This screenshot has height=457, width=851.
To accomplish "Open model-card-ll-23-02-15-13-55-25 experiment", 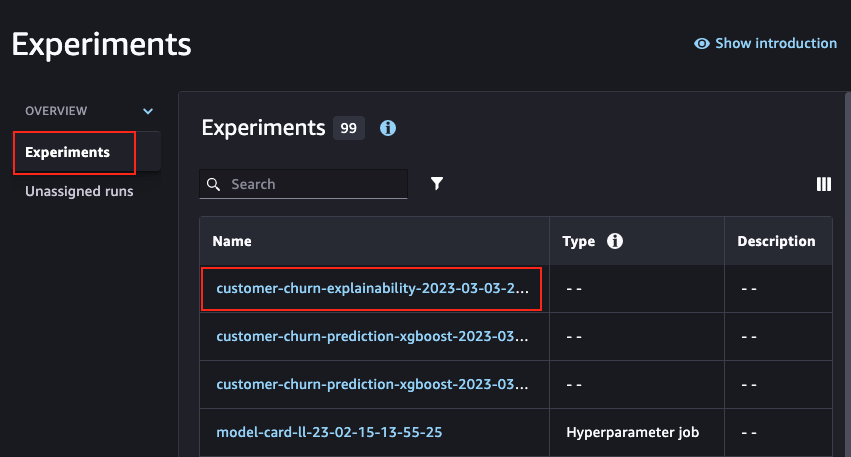I will point(329,432).
